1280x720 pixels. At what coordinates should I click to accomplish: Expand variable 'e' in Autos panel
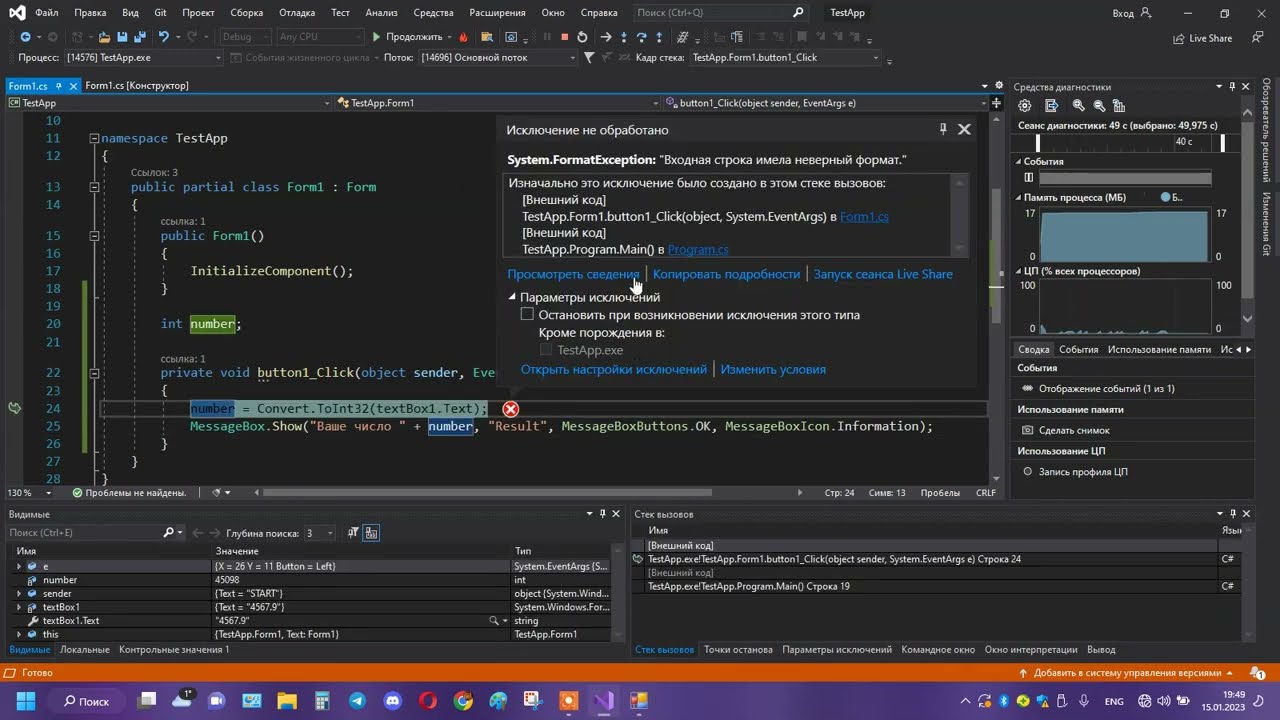click(19, 567)
